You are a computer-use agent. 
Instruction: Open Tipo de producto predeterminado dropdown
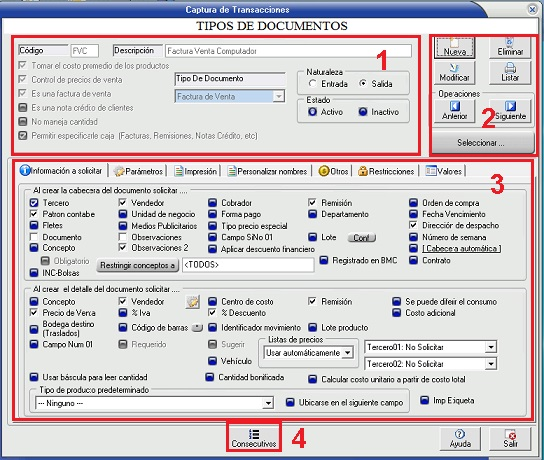[268, 403]
